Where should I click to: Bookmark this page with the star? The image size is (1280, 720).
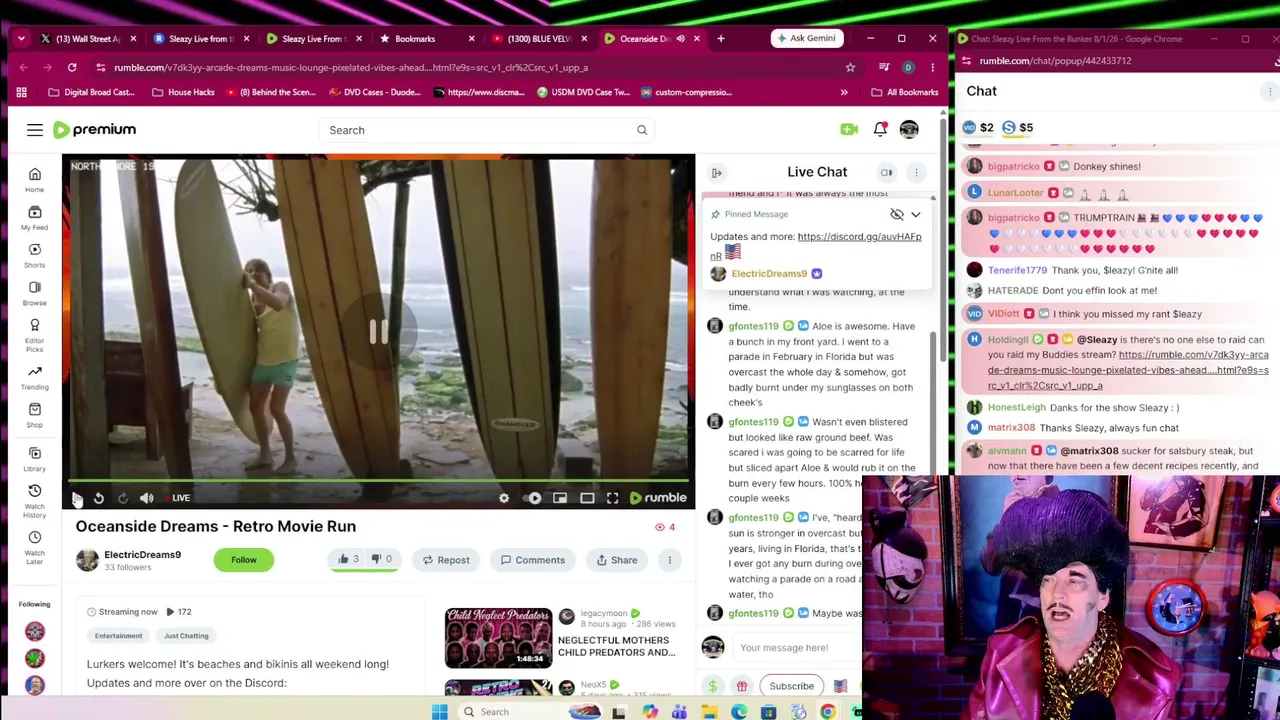tap(850, 68)
